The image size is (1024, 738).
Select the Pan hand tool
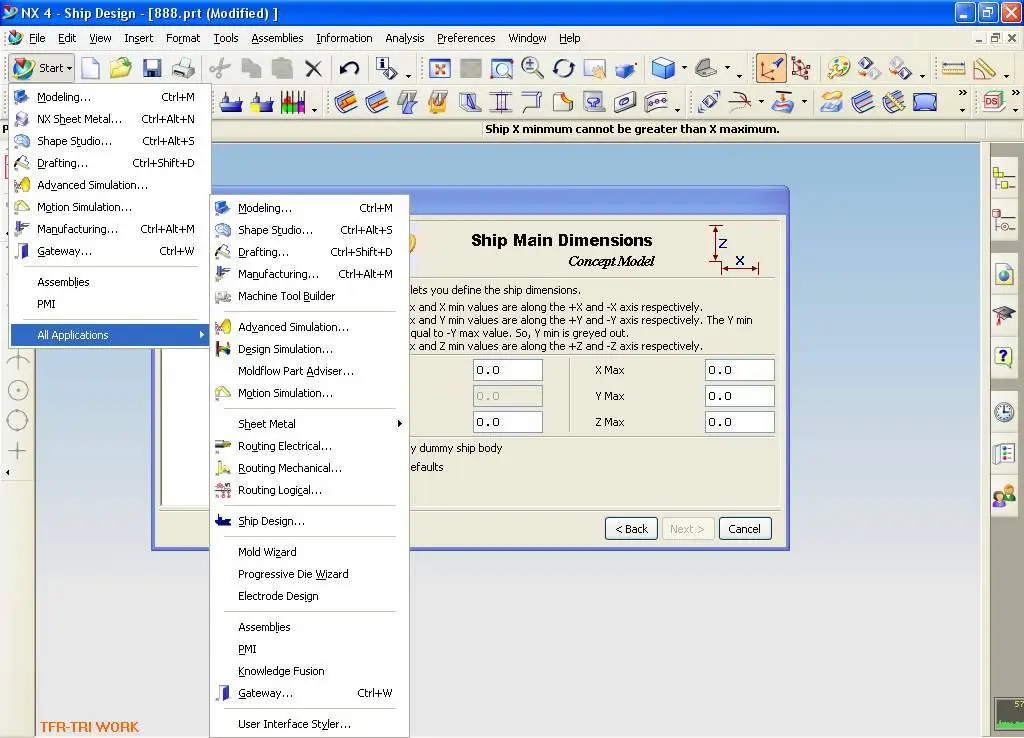coord(594,68)
